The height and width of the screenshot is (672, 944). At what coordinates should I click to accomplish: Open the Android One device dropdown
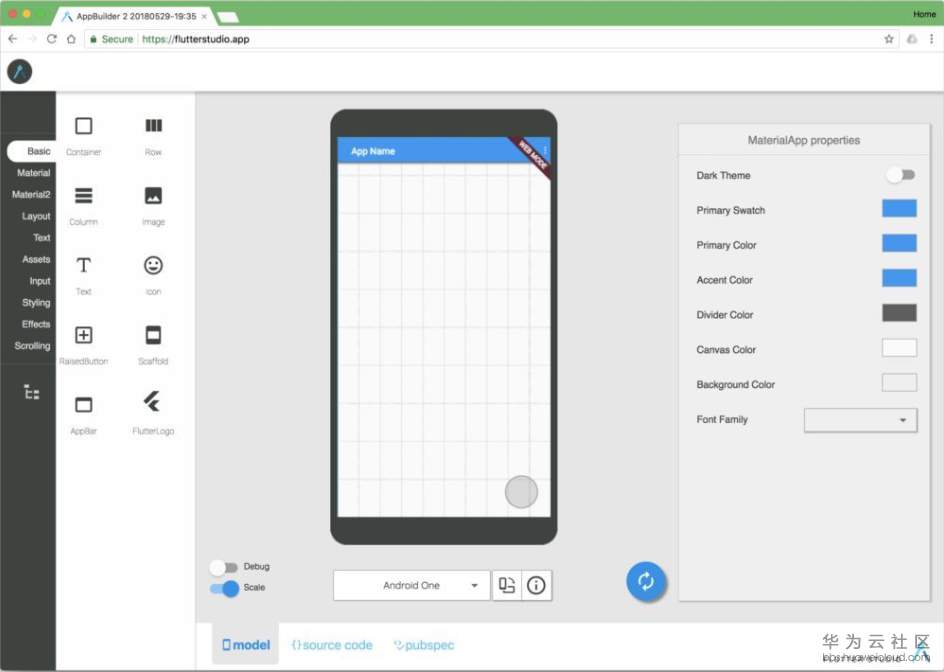click(412, 585)
